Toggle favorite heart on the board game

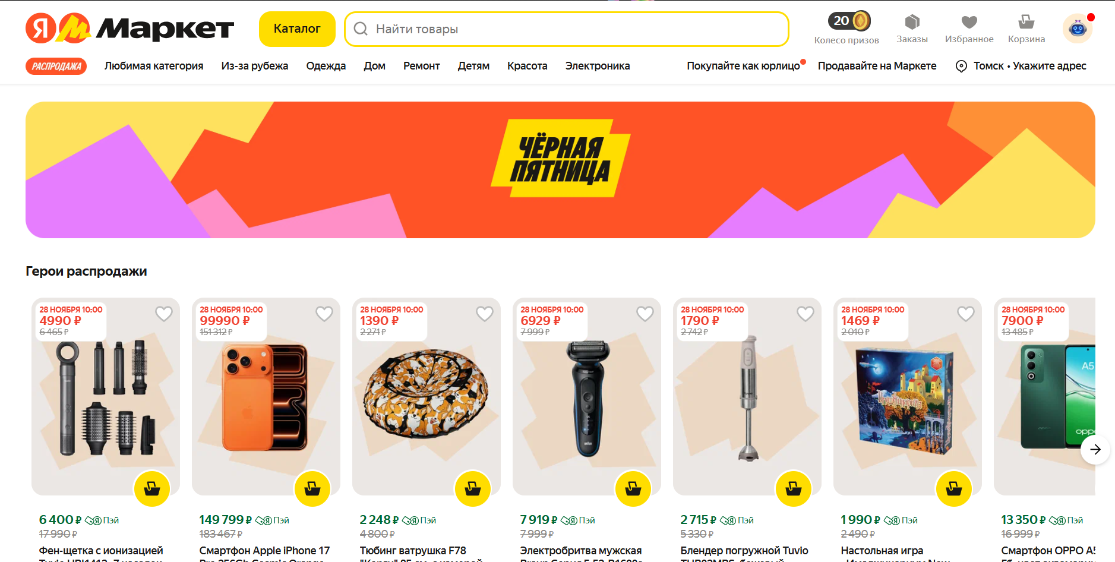click(965, 314)
